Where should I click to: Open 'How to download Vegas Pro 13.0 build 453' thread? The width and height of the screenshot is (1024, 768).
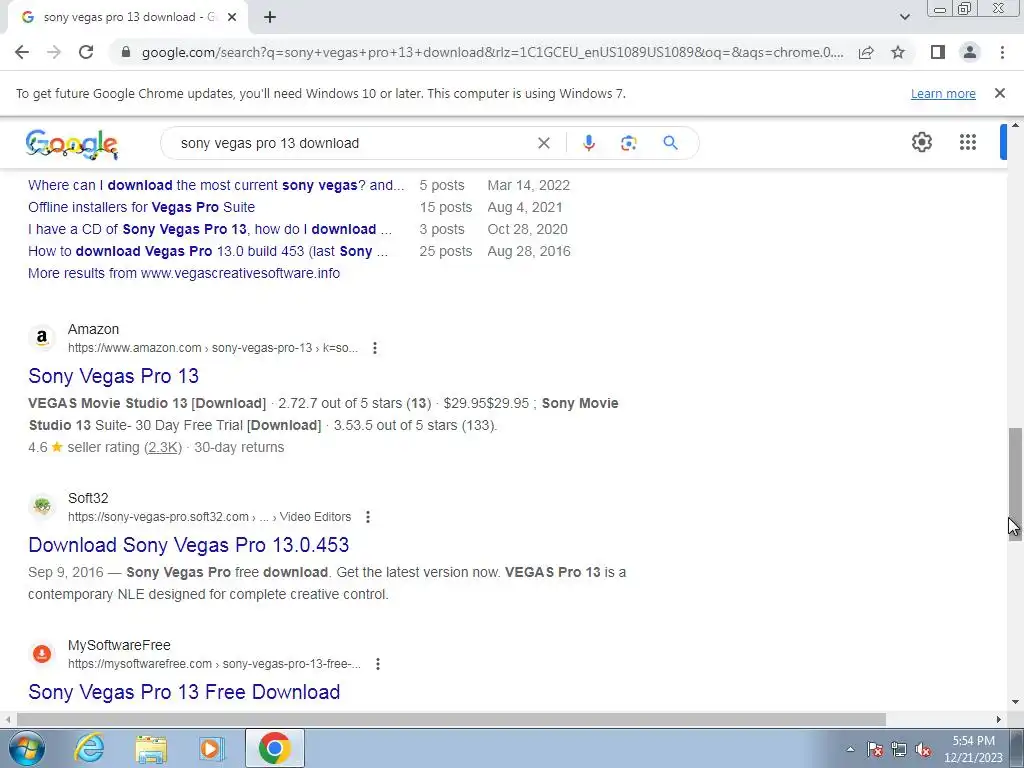208,251
